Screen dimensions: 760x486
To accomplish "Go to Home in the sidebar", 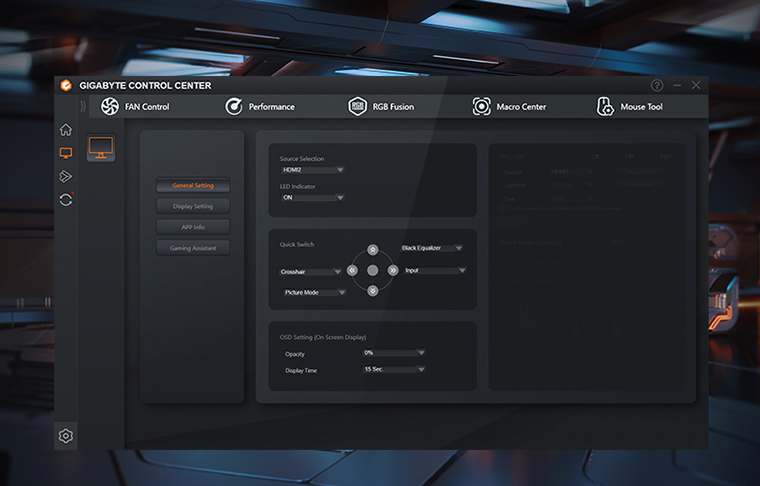I will 65,129.
